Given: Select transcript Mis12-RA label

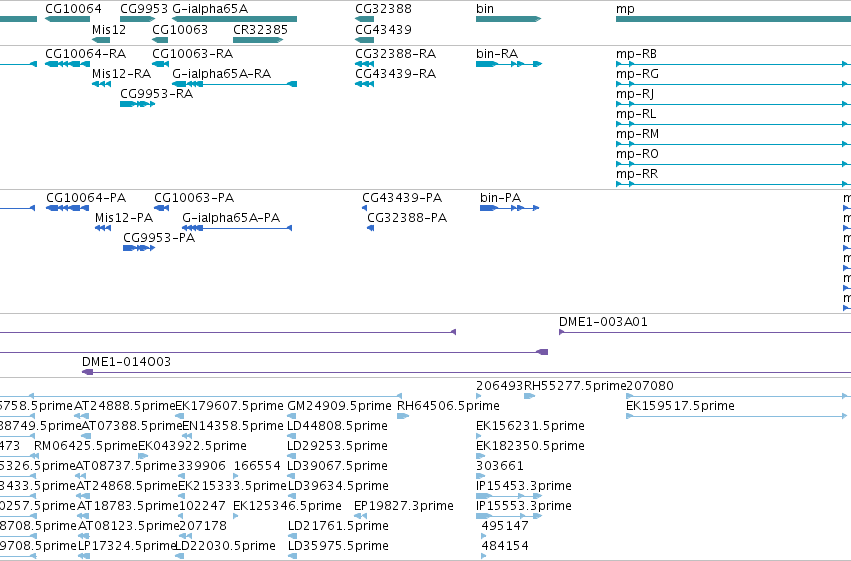Looking at the screenshot, I should (x=121, y=73).
